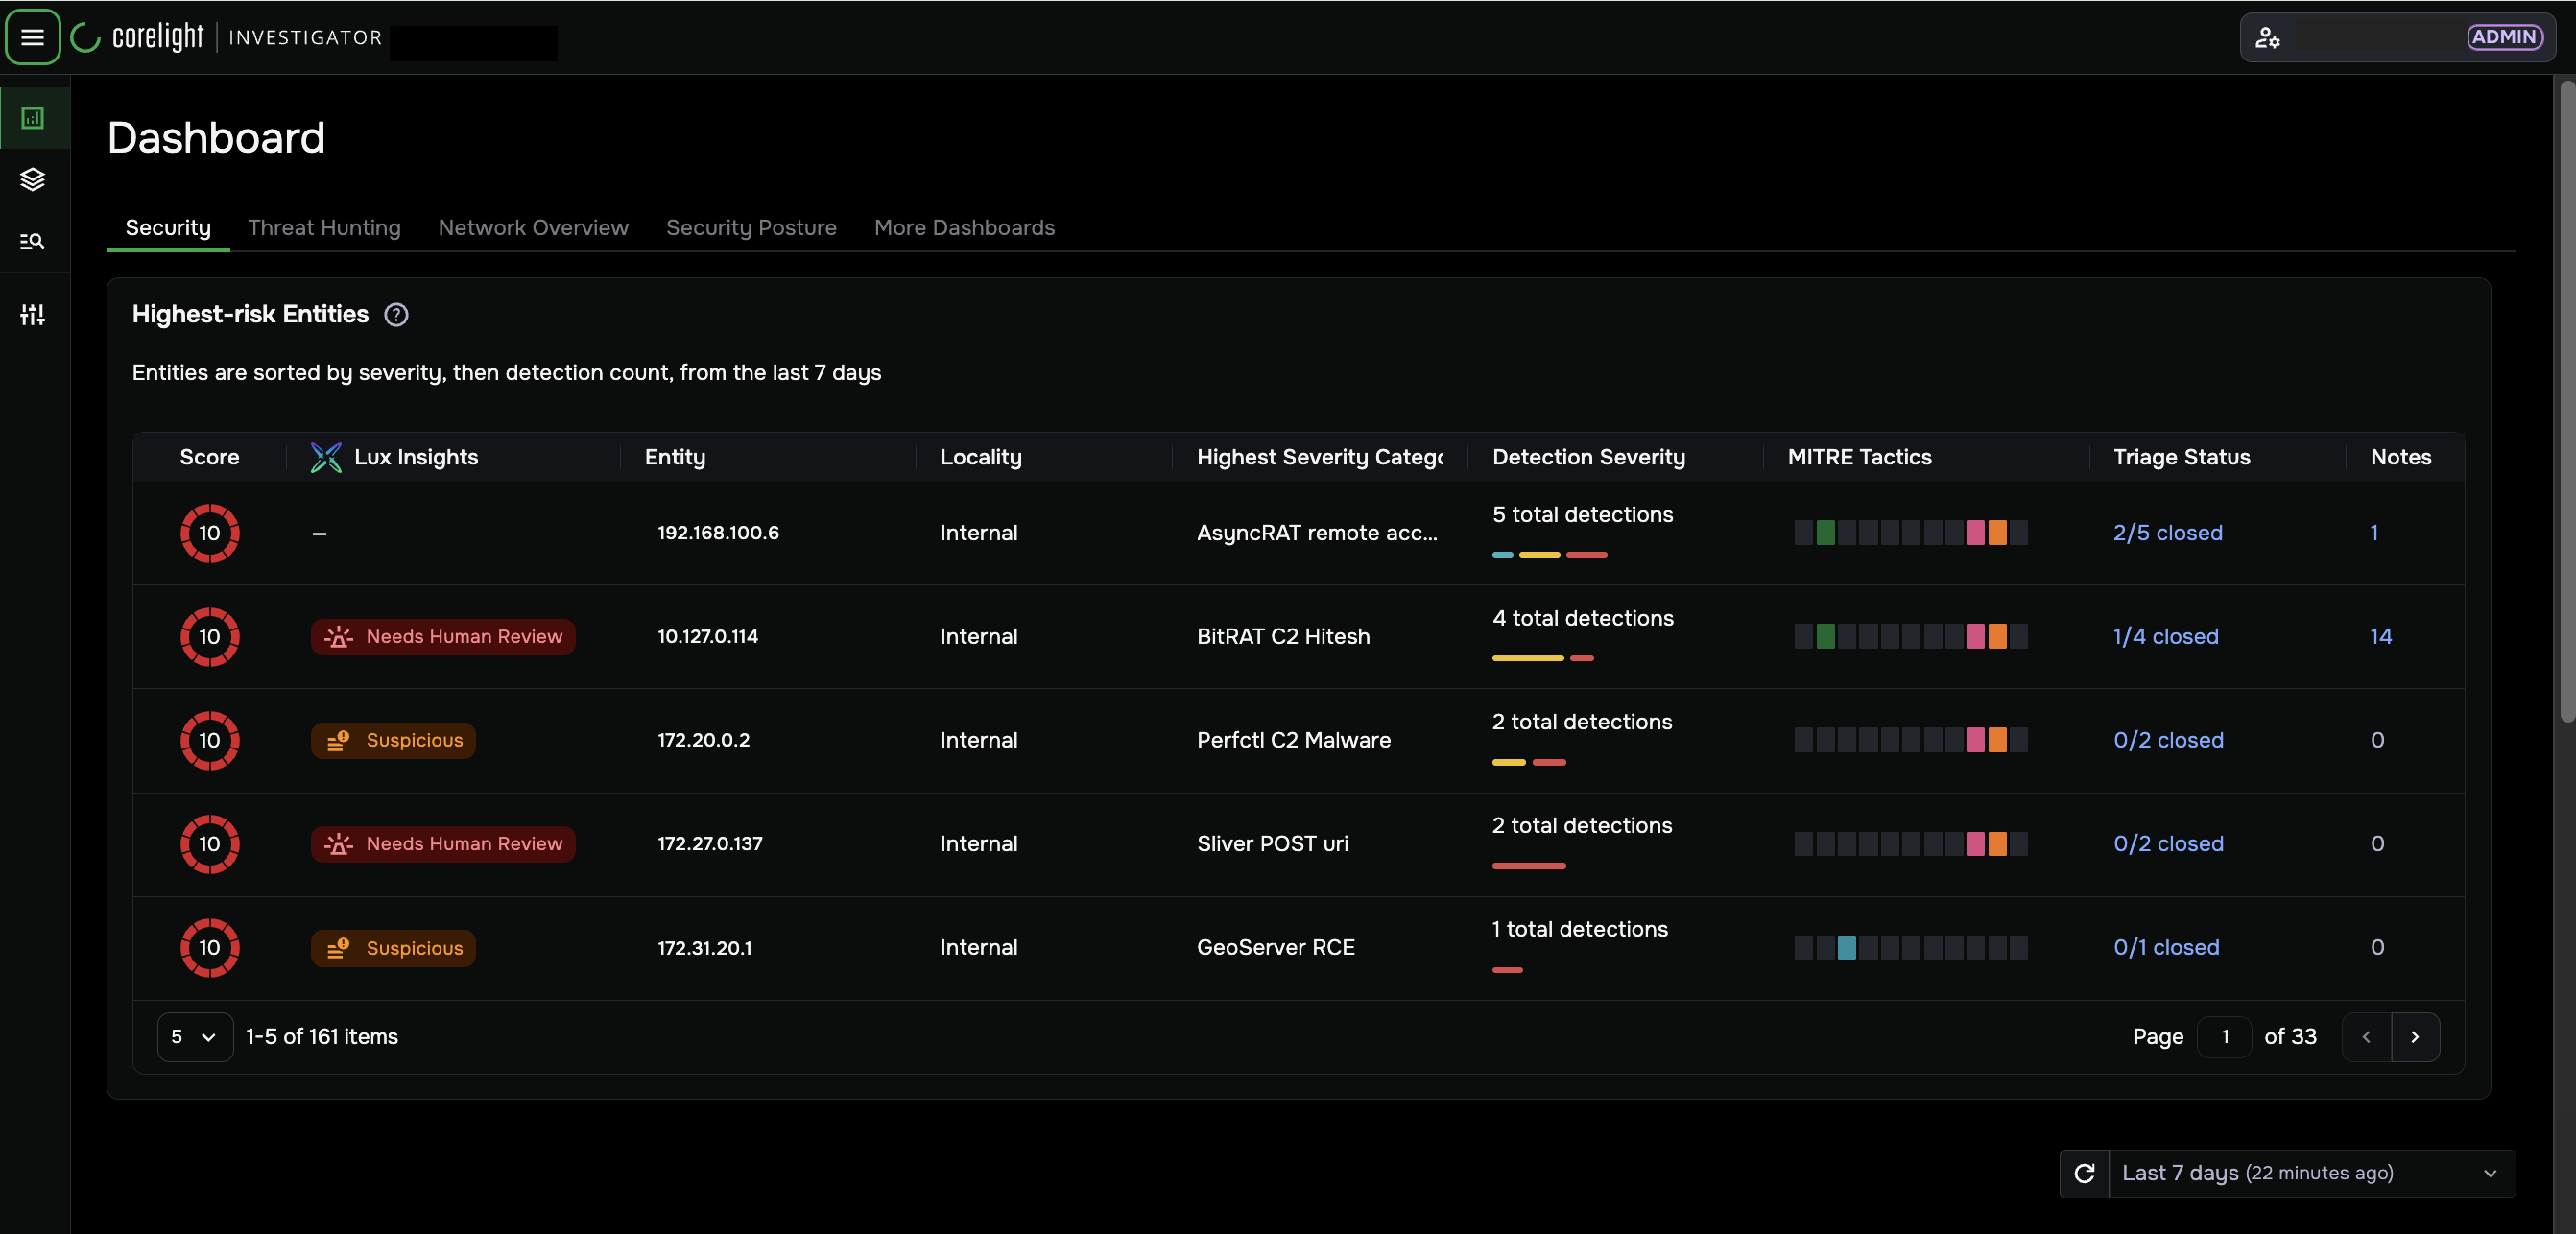Screen dimensions: 2576x1234
Task: Click score 10 ring for 172.27.0.137
Action: (x=209, y=844)
